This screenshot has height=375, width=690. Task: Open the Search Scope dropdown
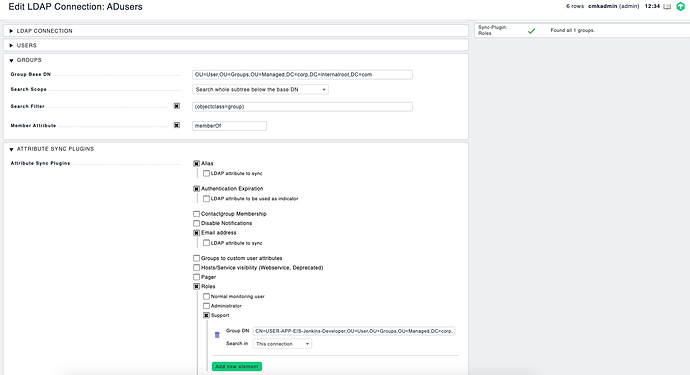pyautogui.click(x=261, y=89)
